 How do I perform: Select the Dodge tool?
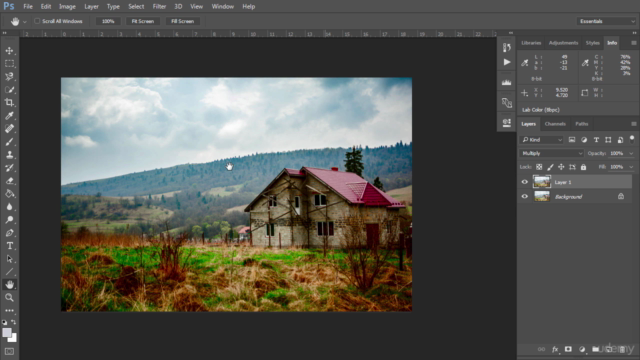click(9, 220)
